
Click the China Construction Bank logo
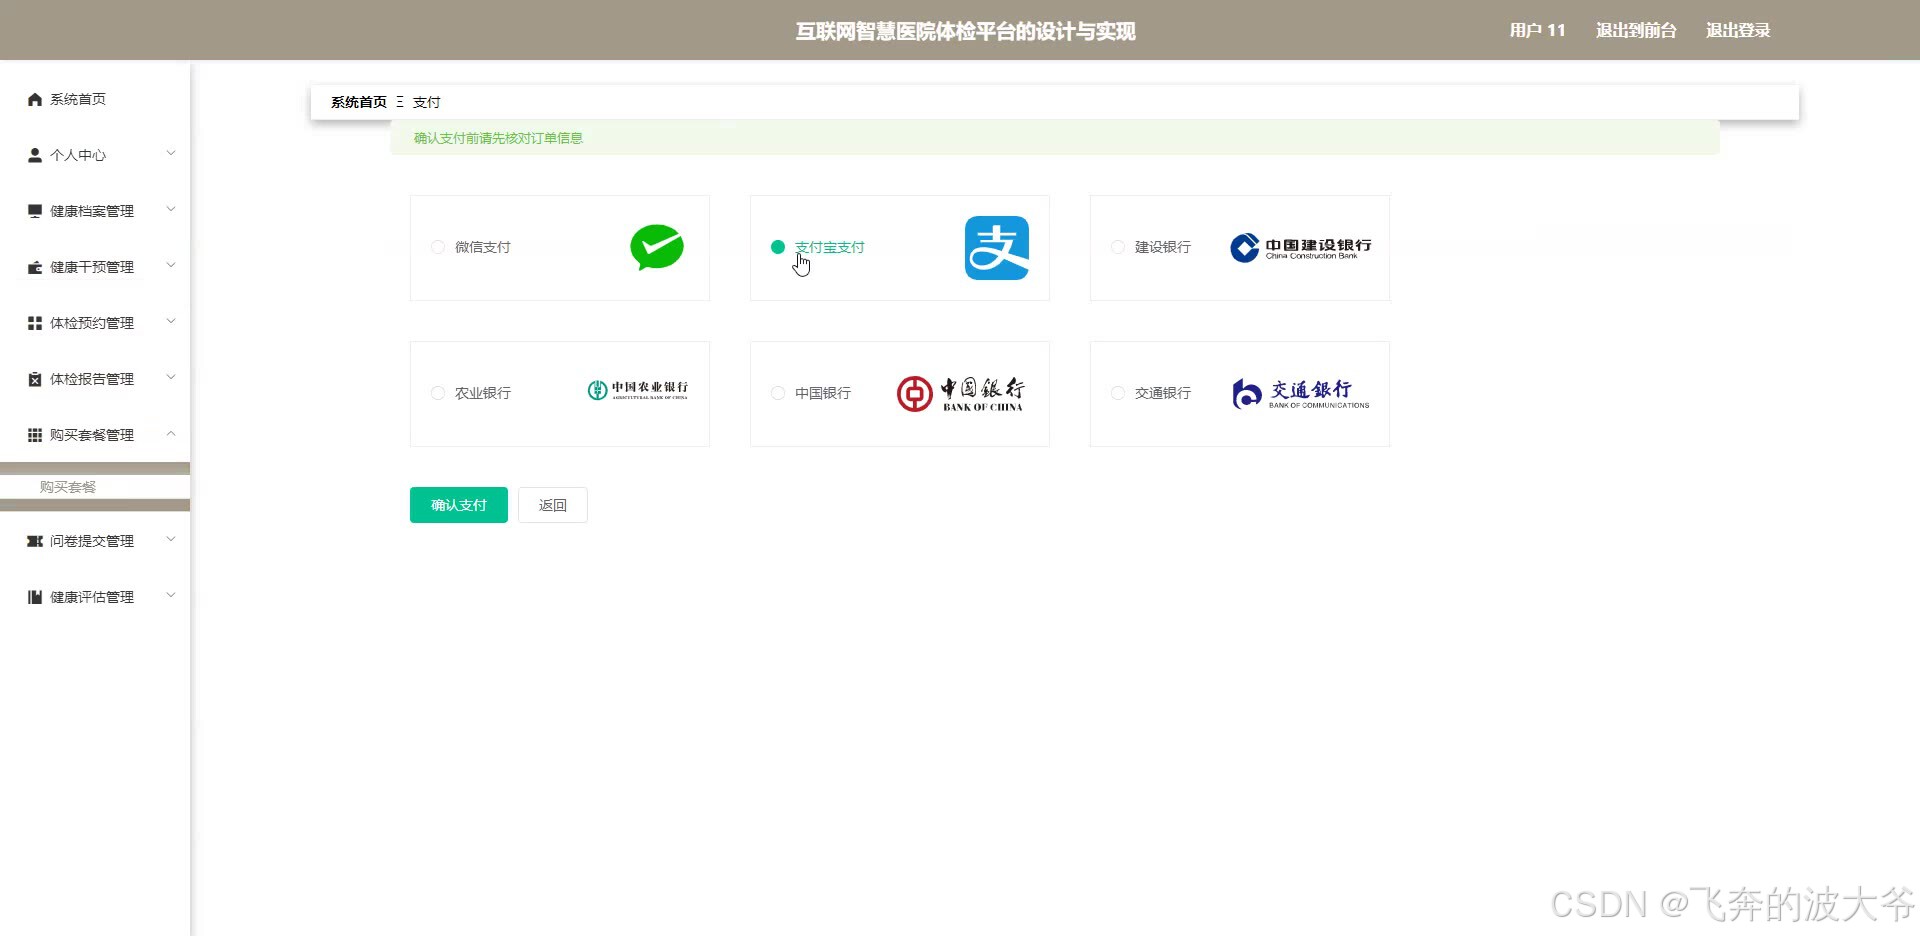1301,248
